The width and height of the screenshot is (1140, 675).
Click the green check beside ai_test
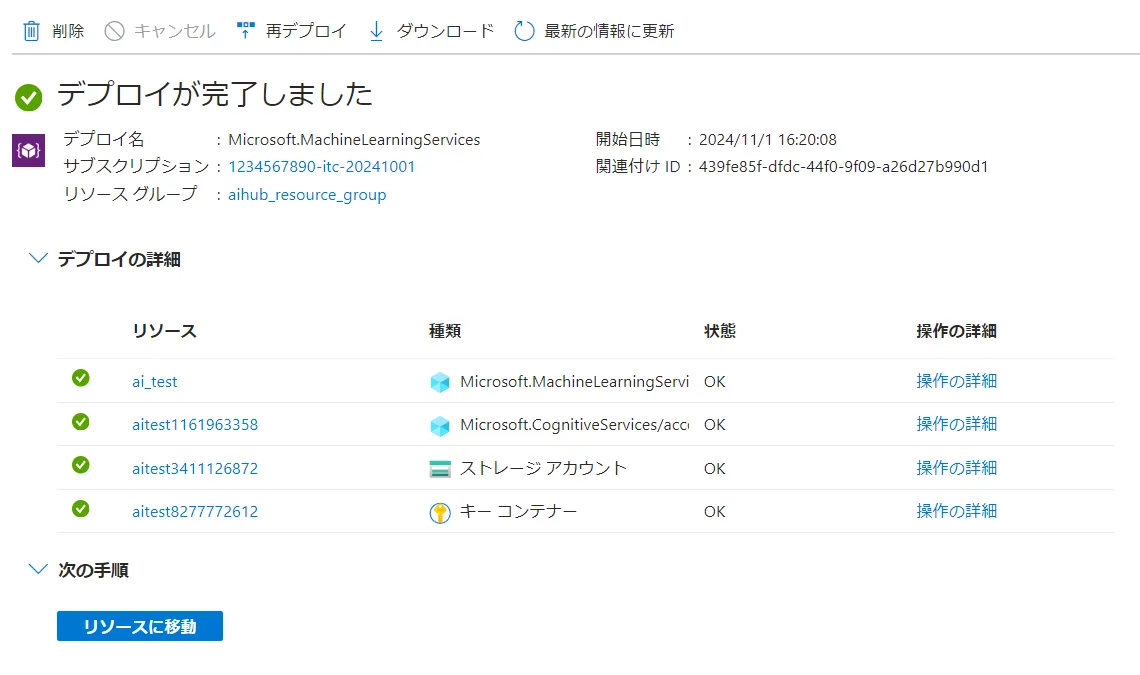tap(81, 378)
